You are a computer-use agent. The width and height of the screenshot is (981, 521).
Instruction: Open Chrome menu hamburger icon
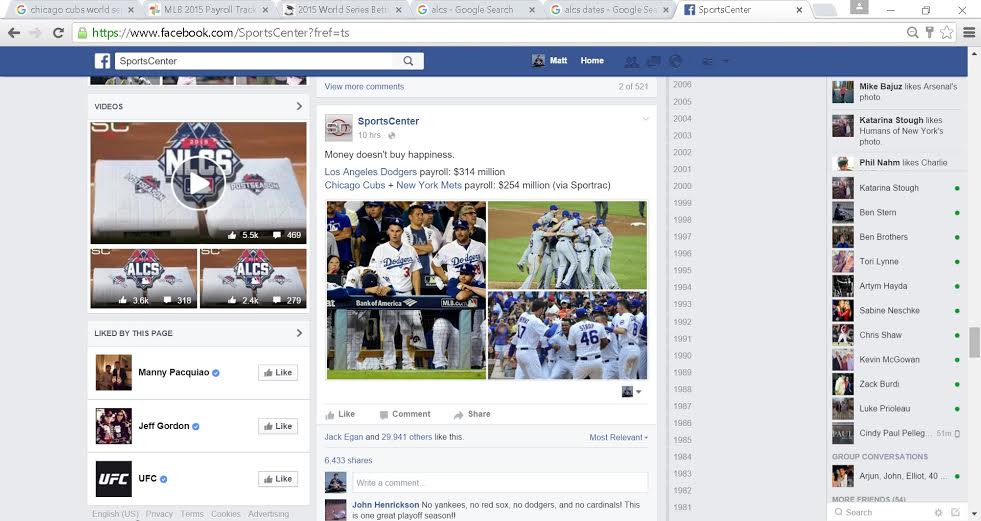969,33
